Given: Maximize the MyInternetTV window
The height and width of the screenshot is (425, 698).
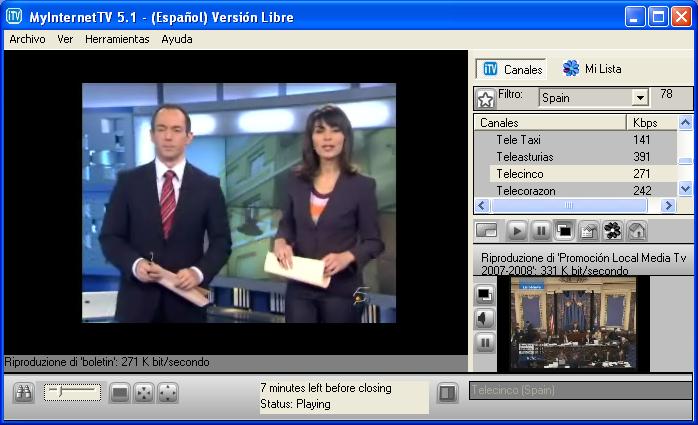Looking at the screenshot, I should pyautogui.click(x=658, y=17).
